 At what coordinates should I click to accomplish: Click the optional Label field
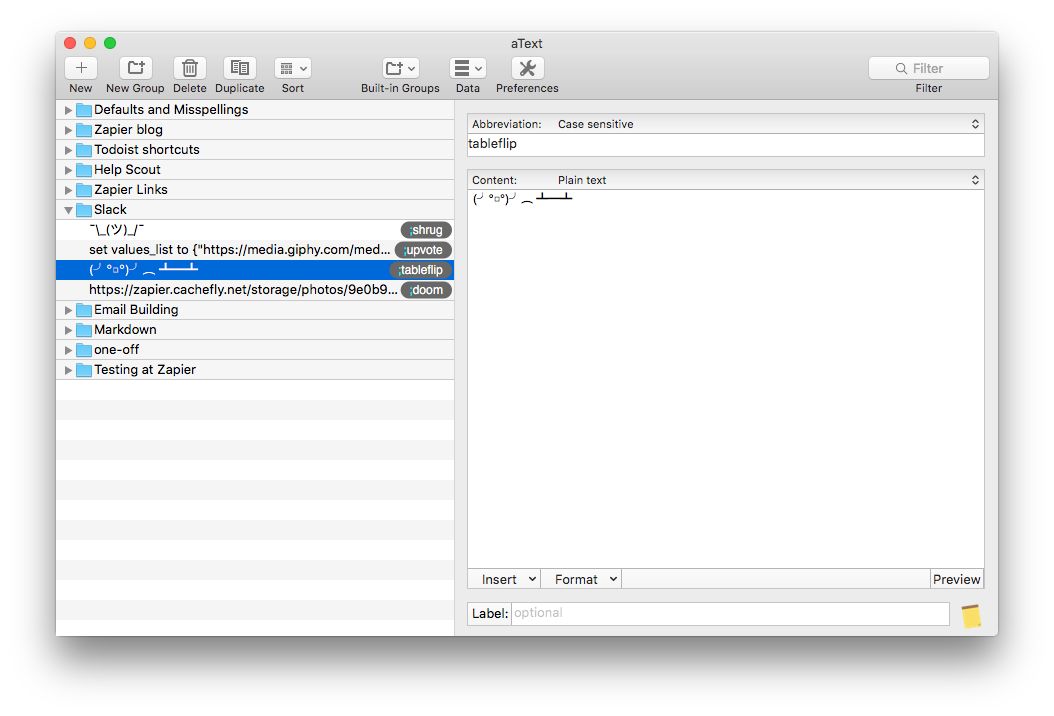coord(731,613)
